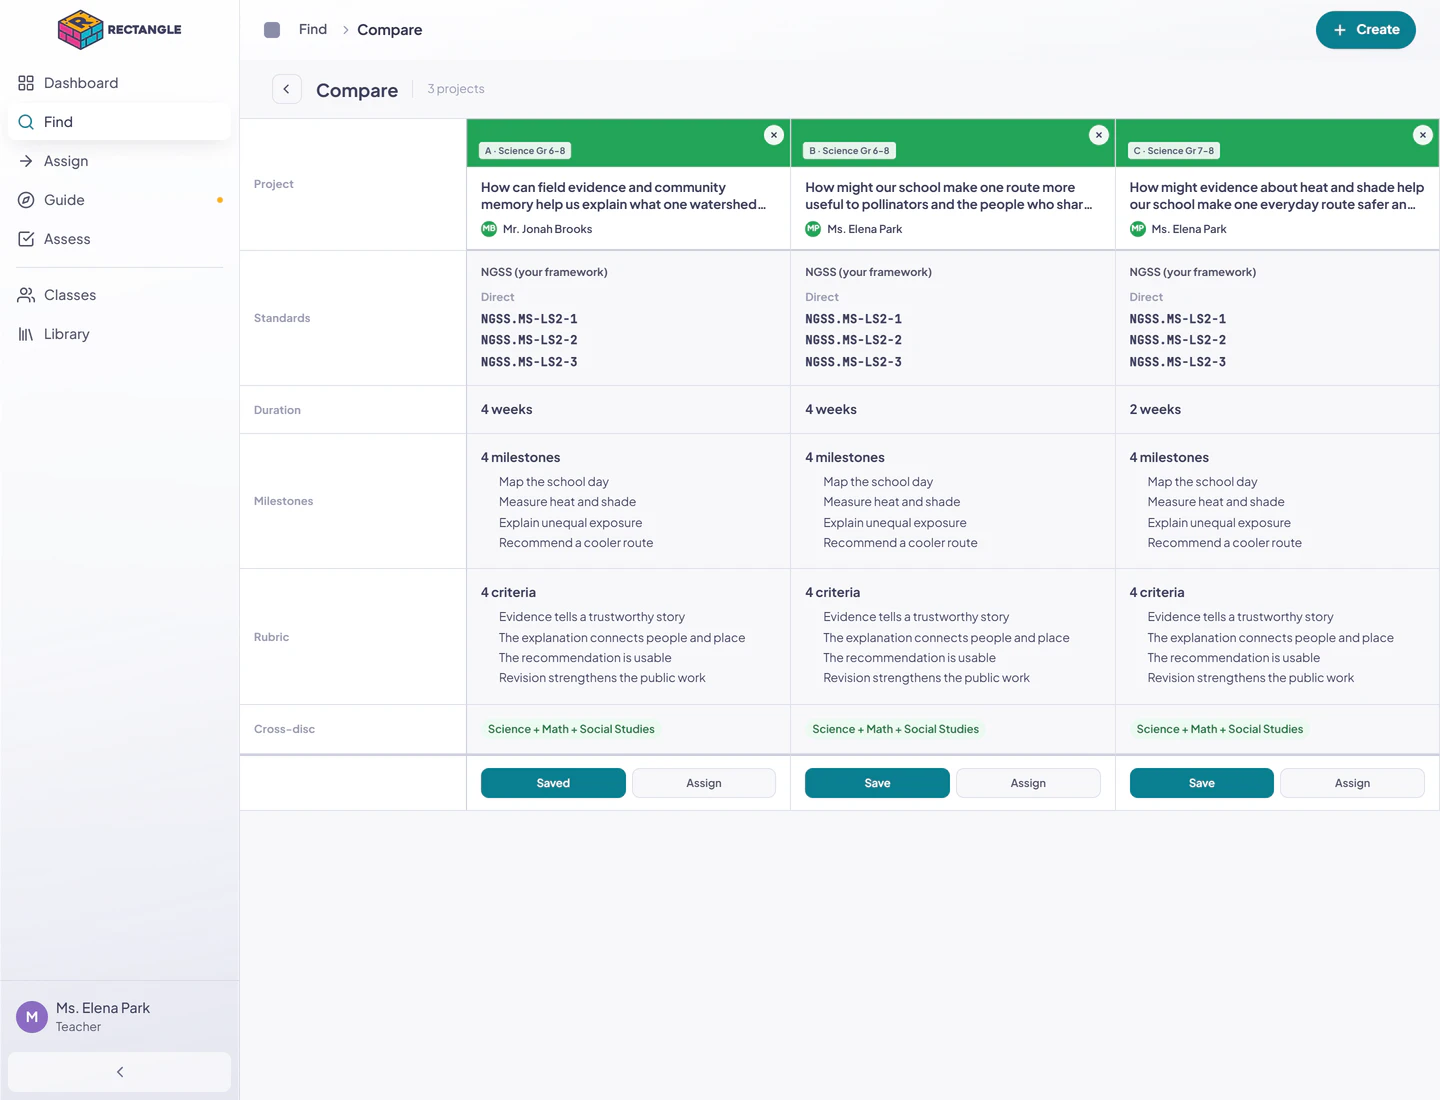Open the Assess section
1440x1100 pixels.
[x=119, y=239]
